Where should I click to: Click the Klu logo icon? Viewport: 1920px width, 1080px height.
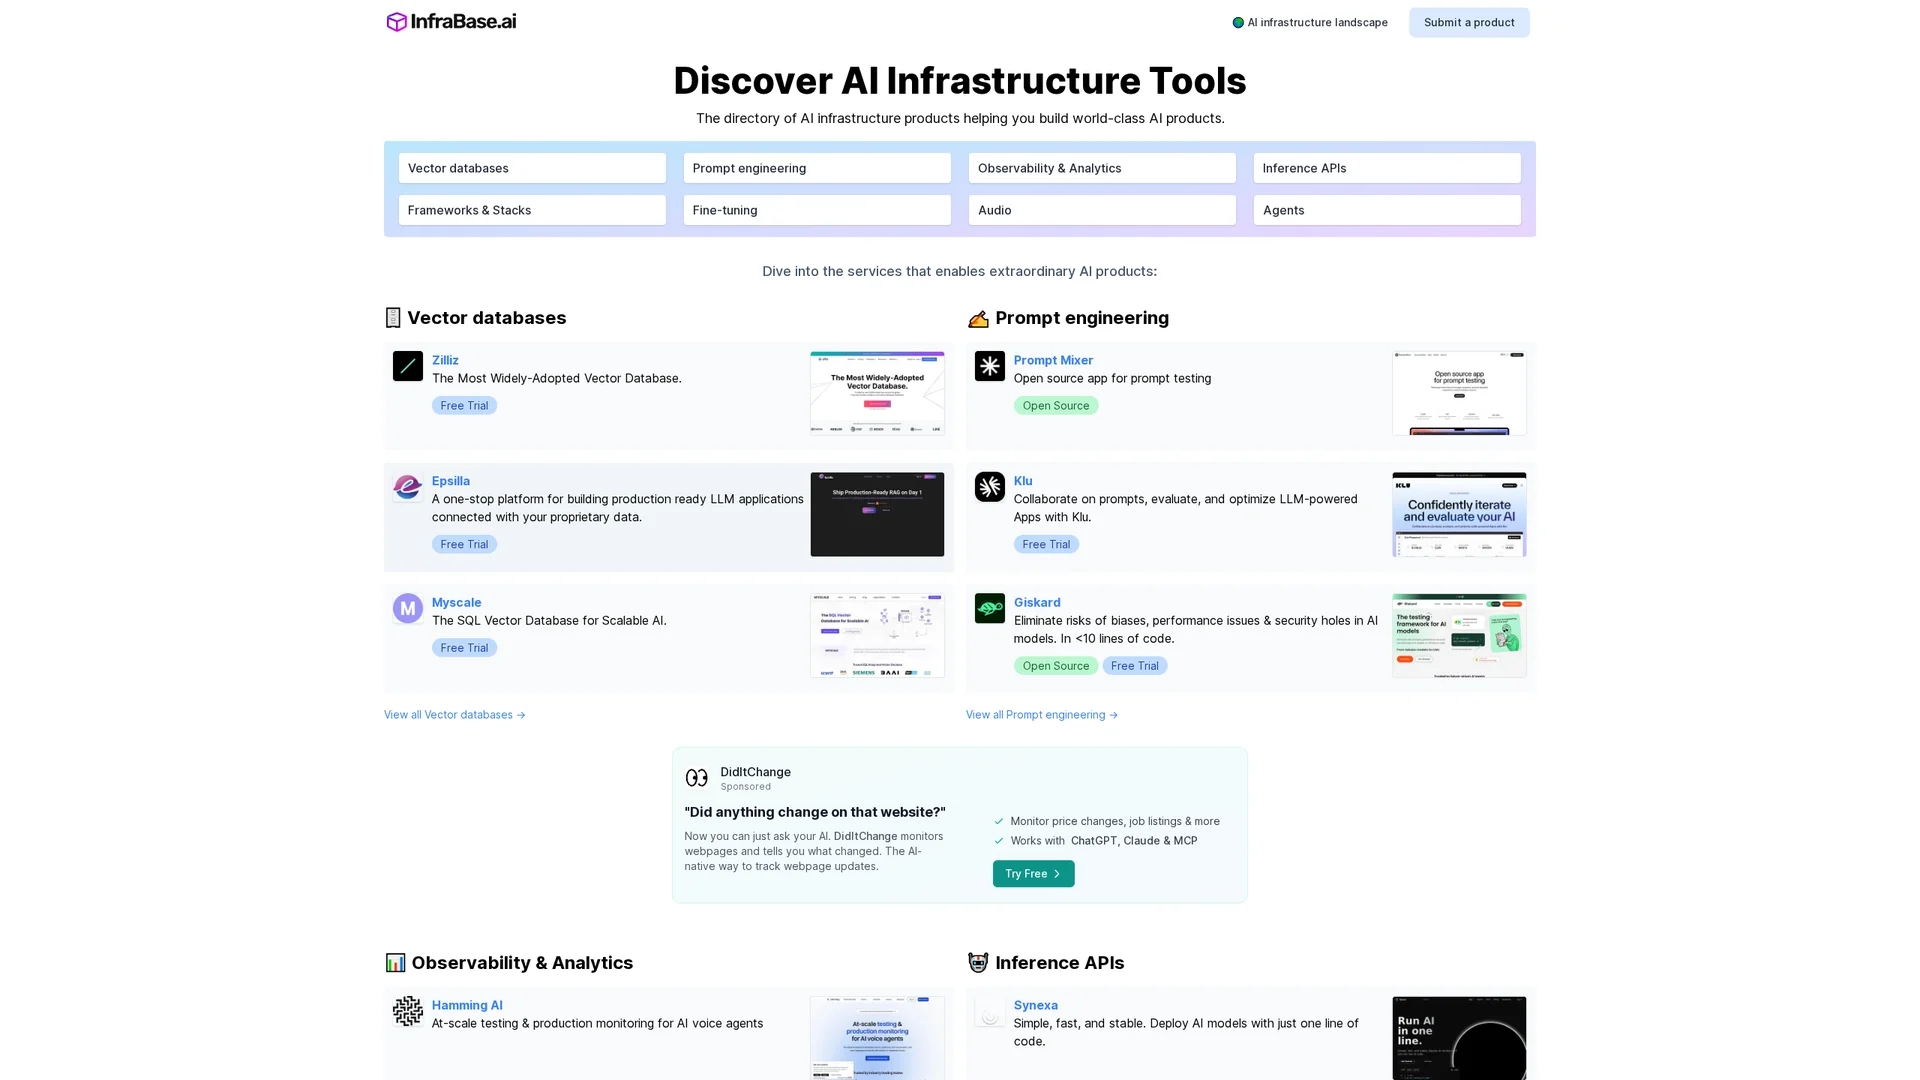point(990,487)
